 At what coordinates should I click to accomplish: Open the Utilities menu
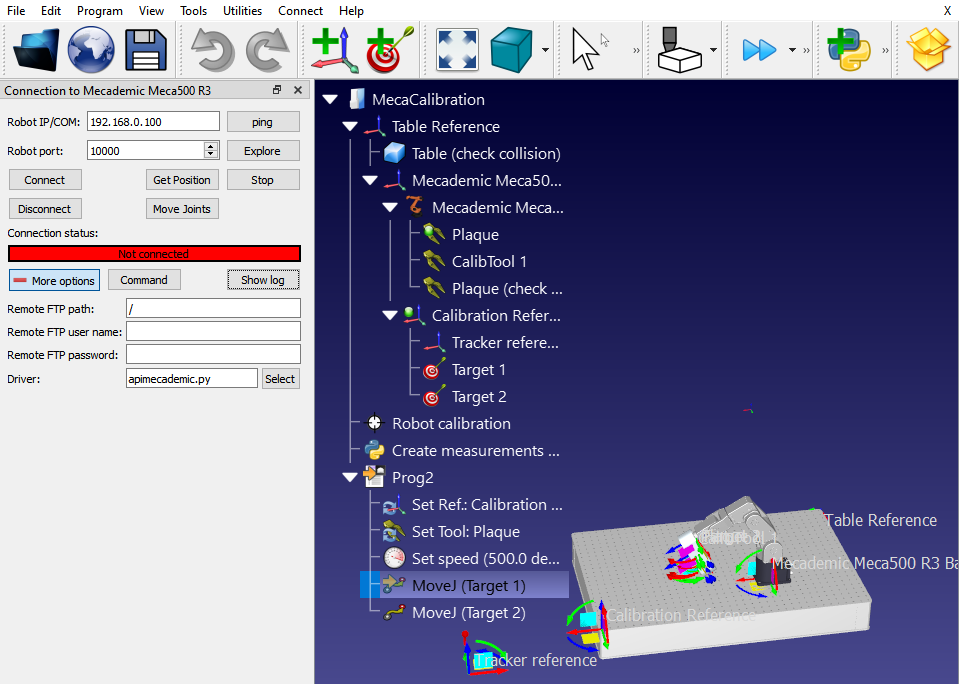tap(242, 11)
